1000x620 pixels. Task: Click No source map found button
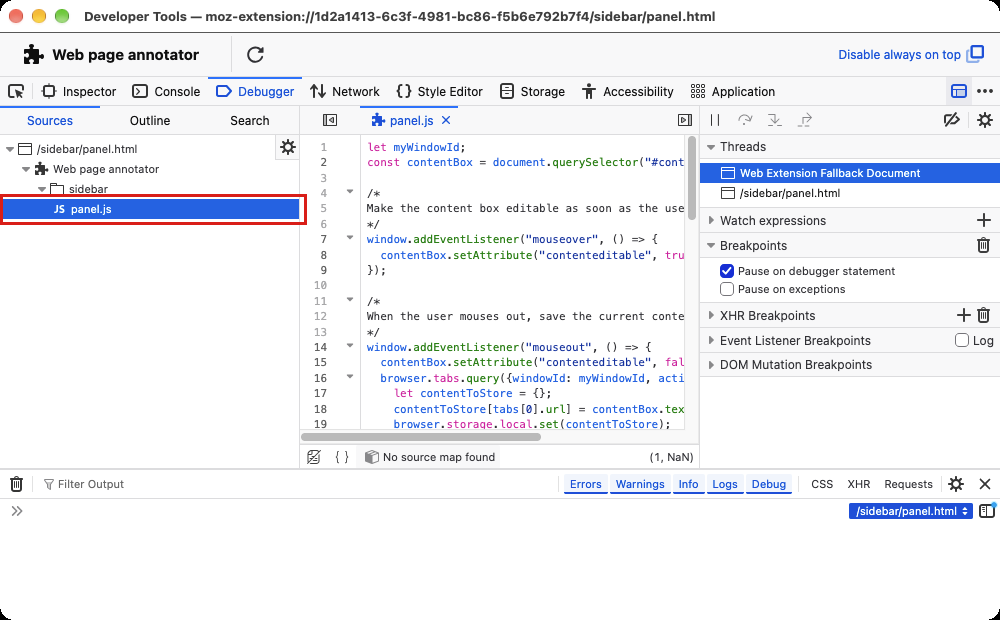click(429, 457)
